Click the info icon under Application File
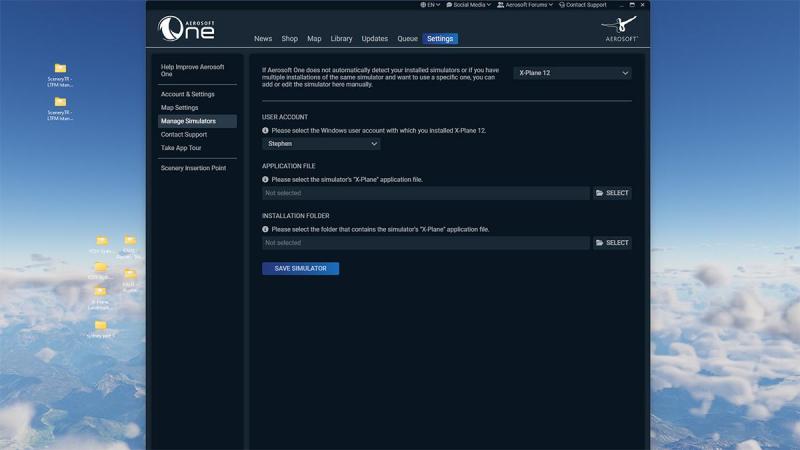 [265, 180]
